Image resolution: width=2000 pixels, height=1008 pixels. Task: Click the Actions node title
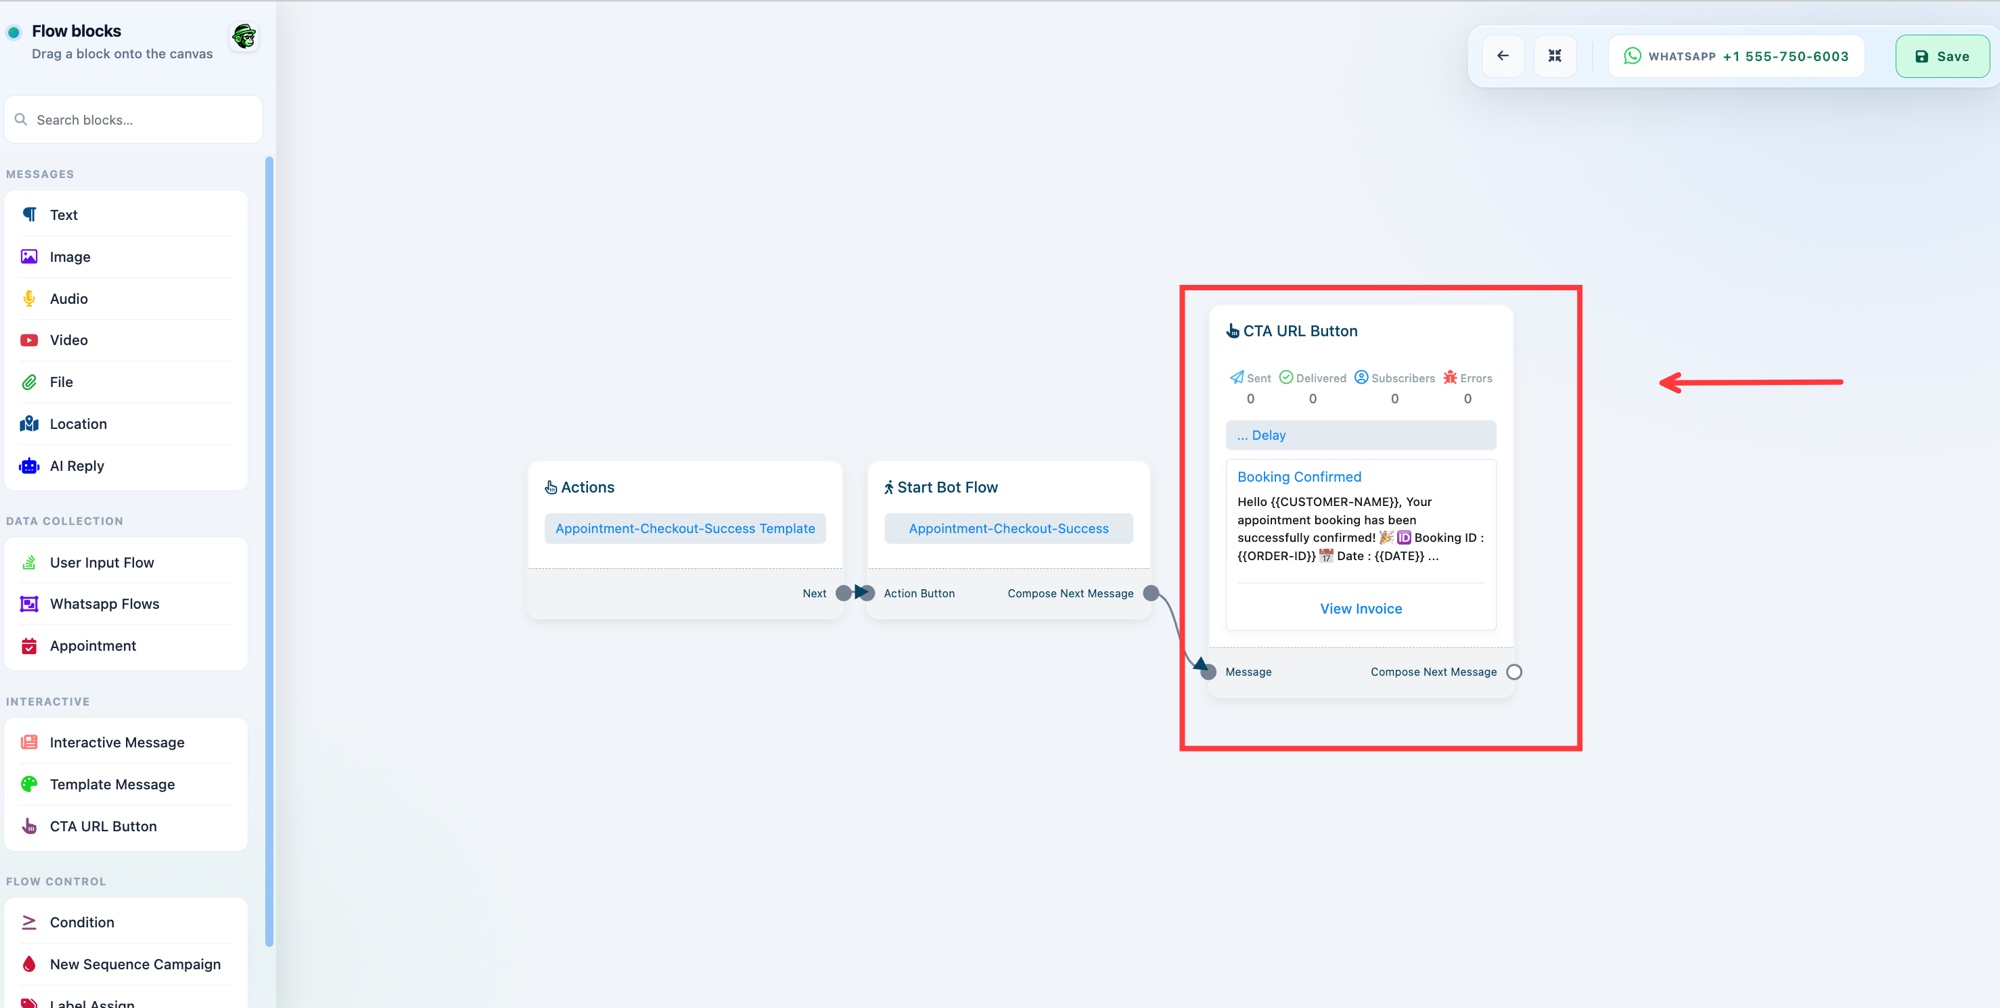pos(588,487)
